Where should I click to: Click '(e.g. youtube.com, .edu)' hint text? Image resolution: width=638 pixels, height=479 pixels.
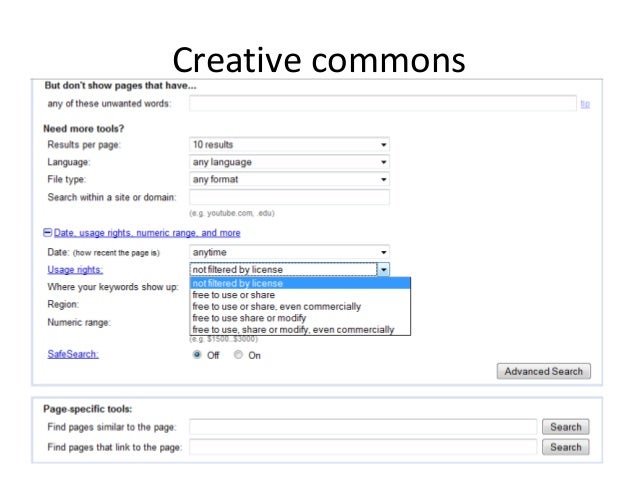pos(232,213)
